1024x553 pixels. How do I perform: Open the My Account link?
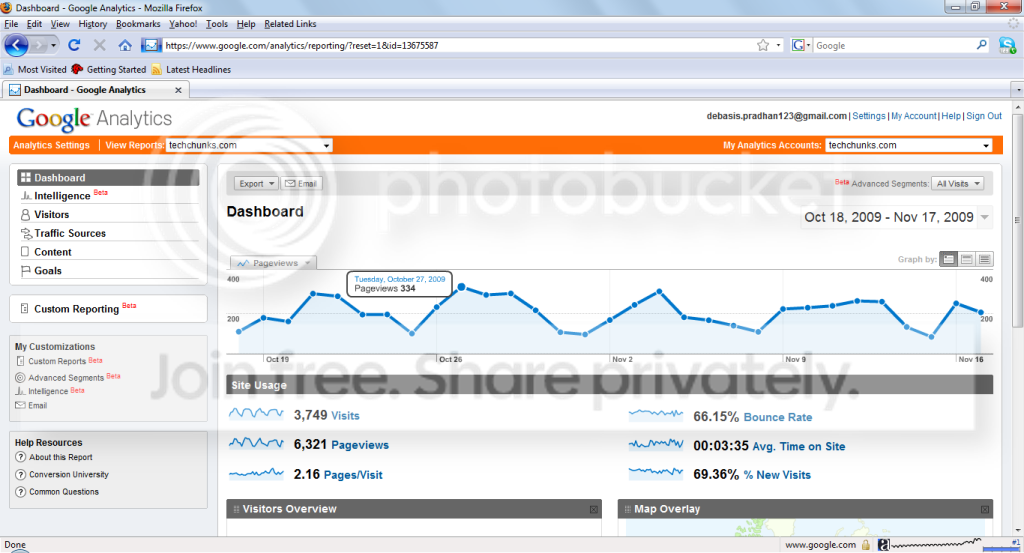coord(914,116)
